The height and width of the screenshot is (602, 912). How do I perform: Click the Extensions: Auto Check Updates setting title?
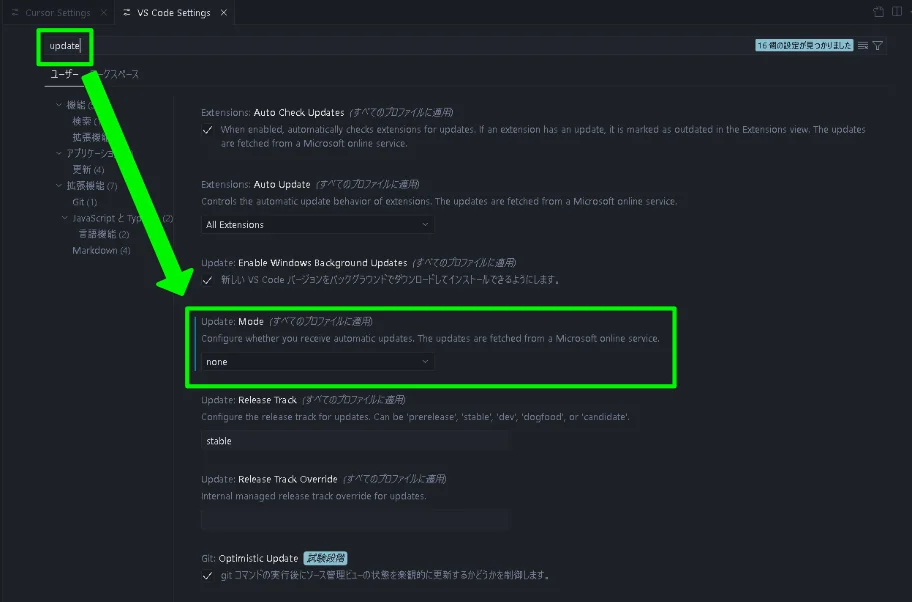pyautogui.click(x=273, y=112)
